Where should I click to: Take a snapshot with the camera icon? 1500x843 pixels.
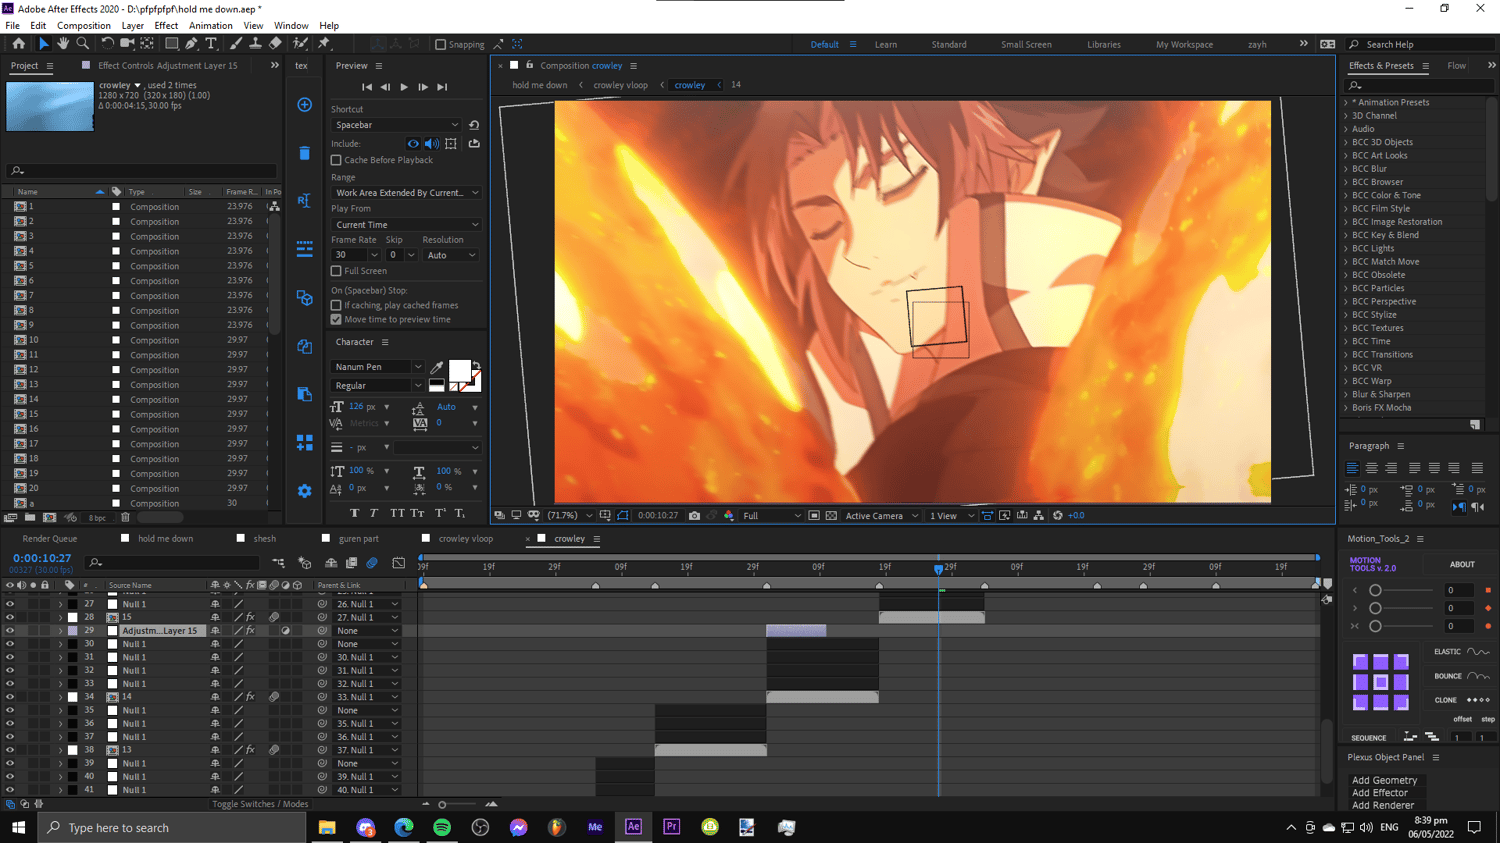click(694, 516)
